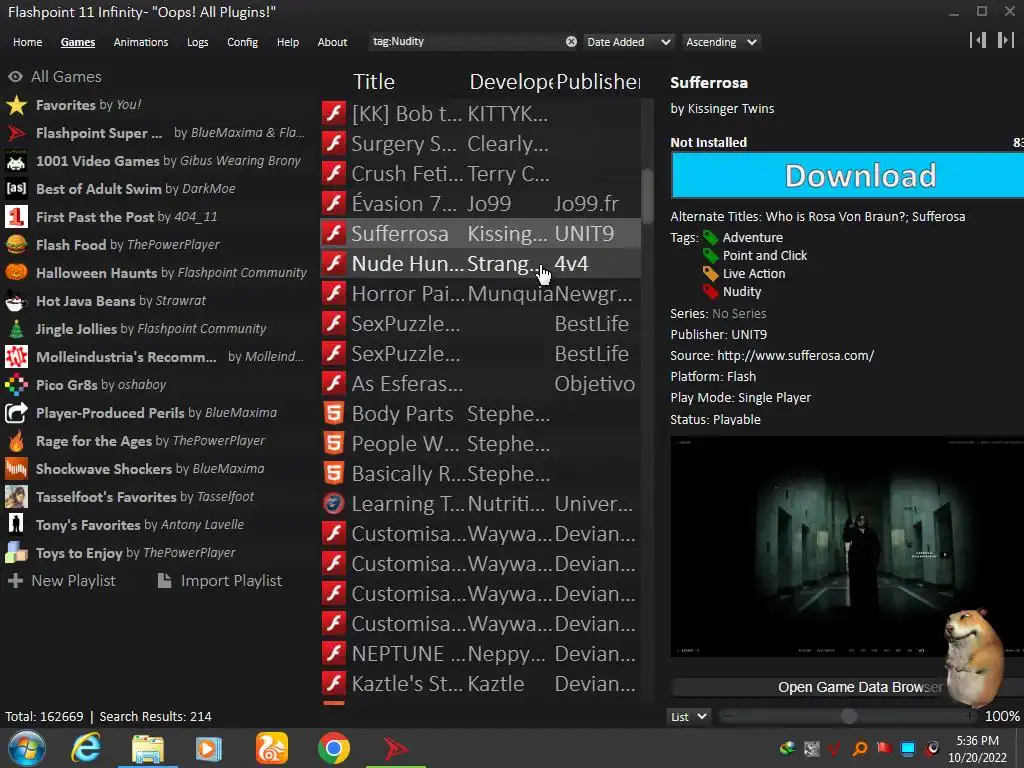Screen dimensions: 1024x768
Task: Focus the search field containing tag:Nudity
Action: 467,41
